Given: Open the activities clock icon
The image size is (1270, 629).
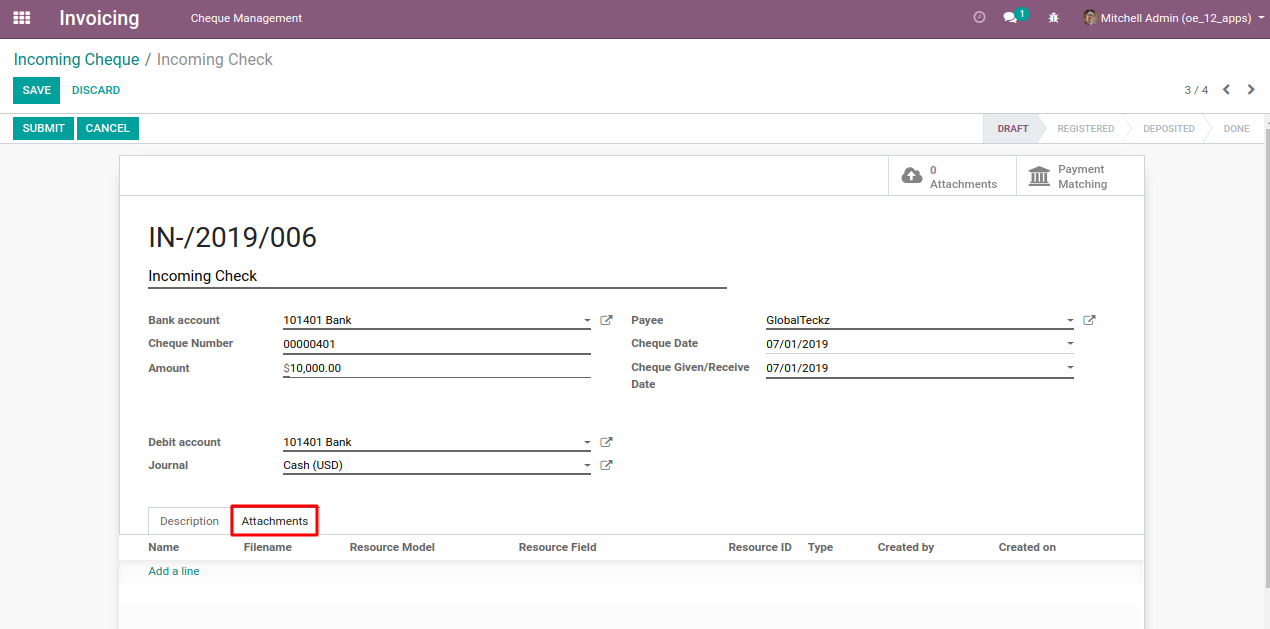Looking at the screenshot, I should [x=979, y=18].
